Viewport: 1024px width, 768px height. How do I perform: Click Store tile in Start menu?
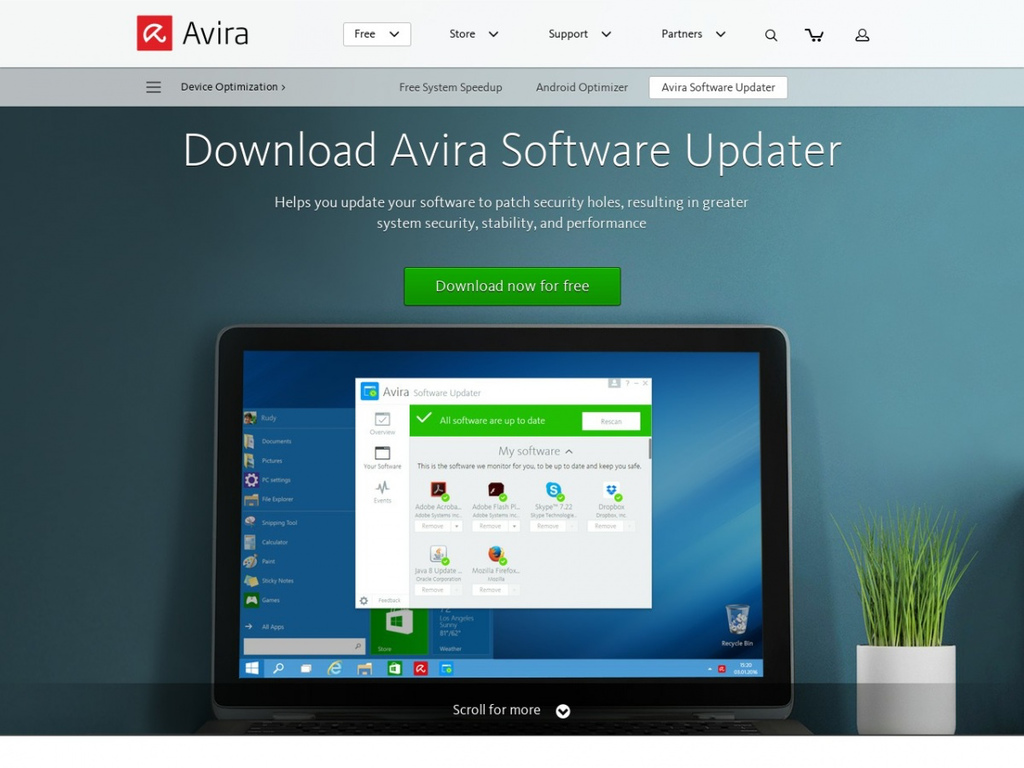click(x=399, y=631)
